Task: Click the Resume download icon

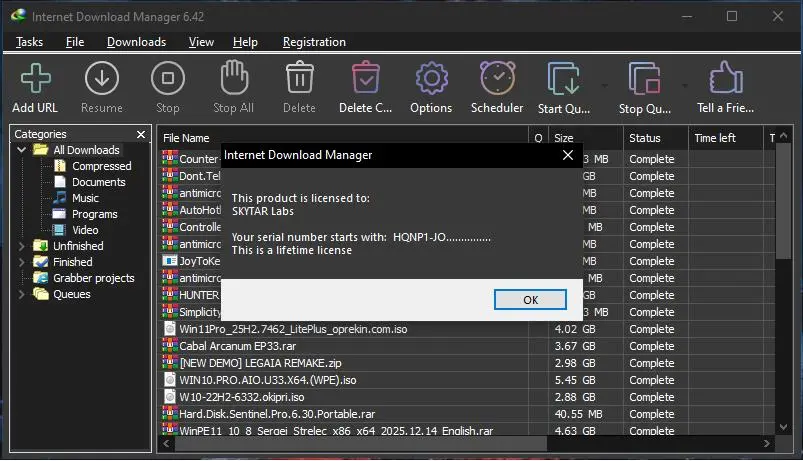Action: (101, 78)
